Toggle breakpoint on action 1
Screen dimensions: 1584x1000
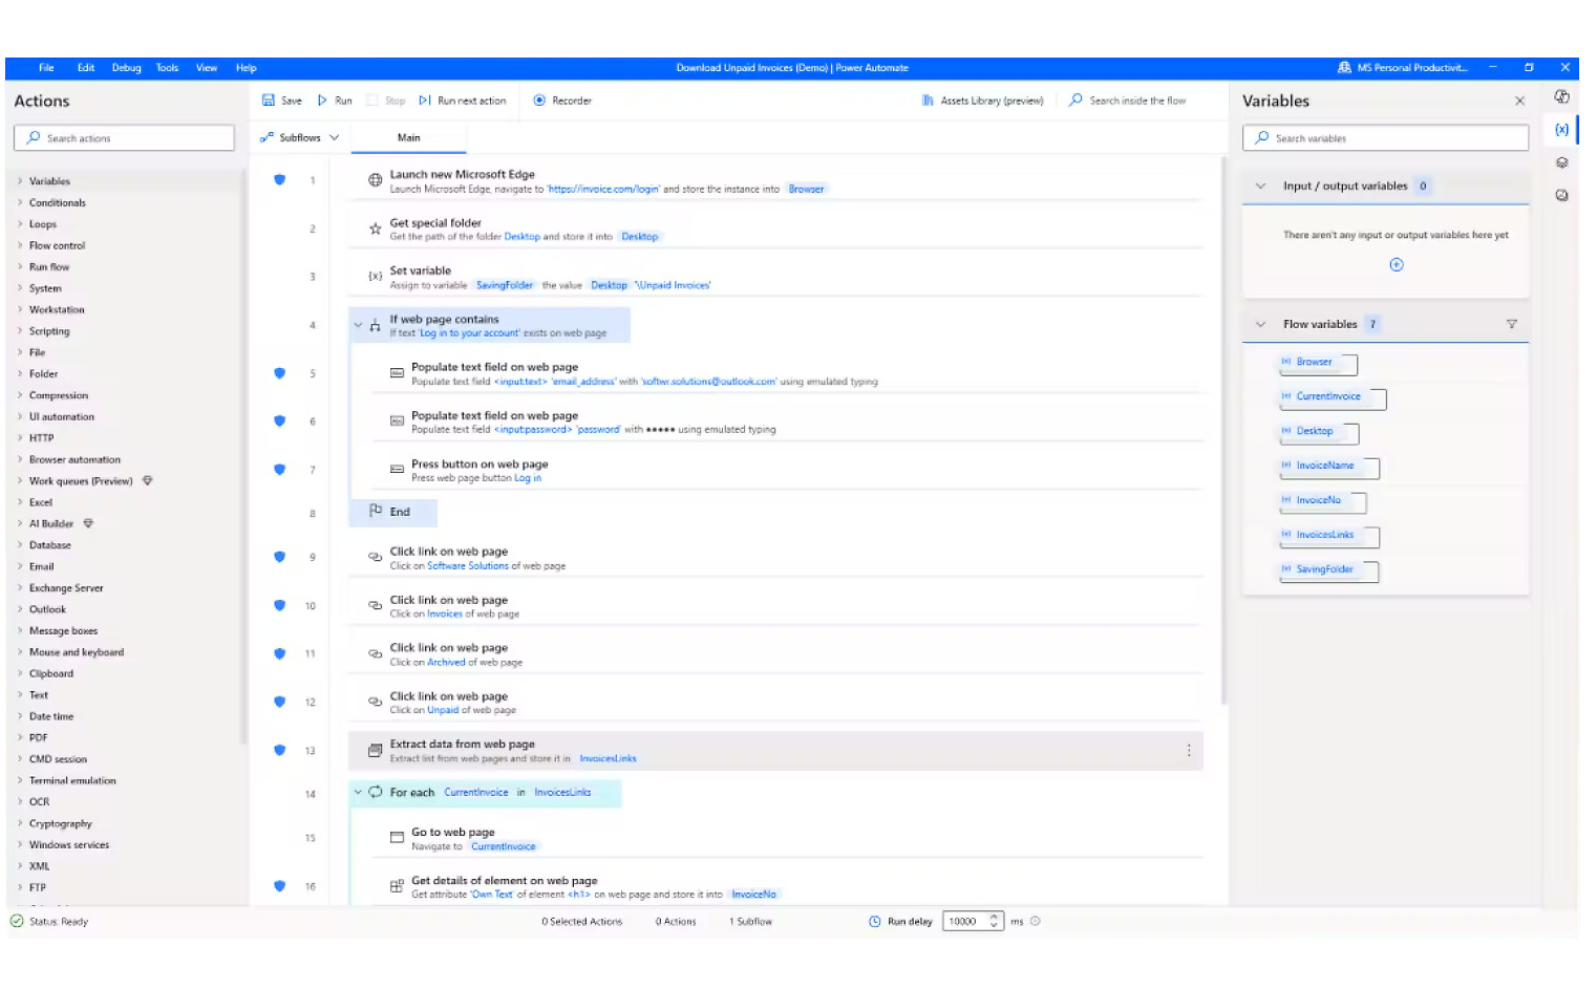click(x=280, y=181)
